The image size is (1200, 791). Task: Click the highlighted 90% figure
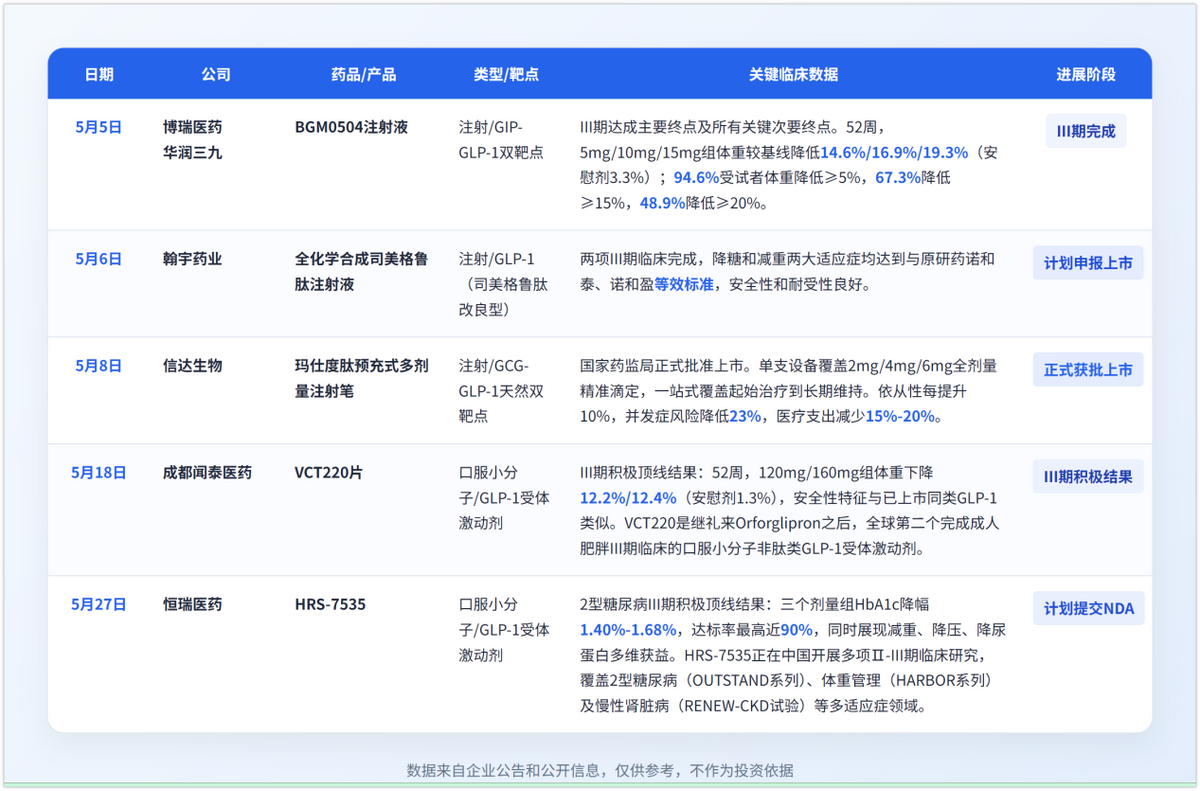click(796, 629)
